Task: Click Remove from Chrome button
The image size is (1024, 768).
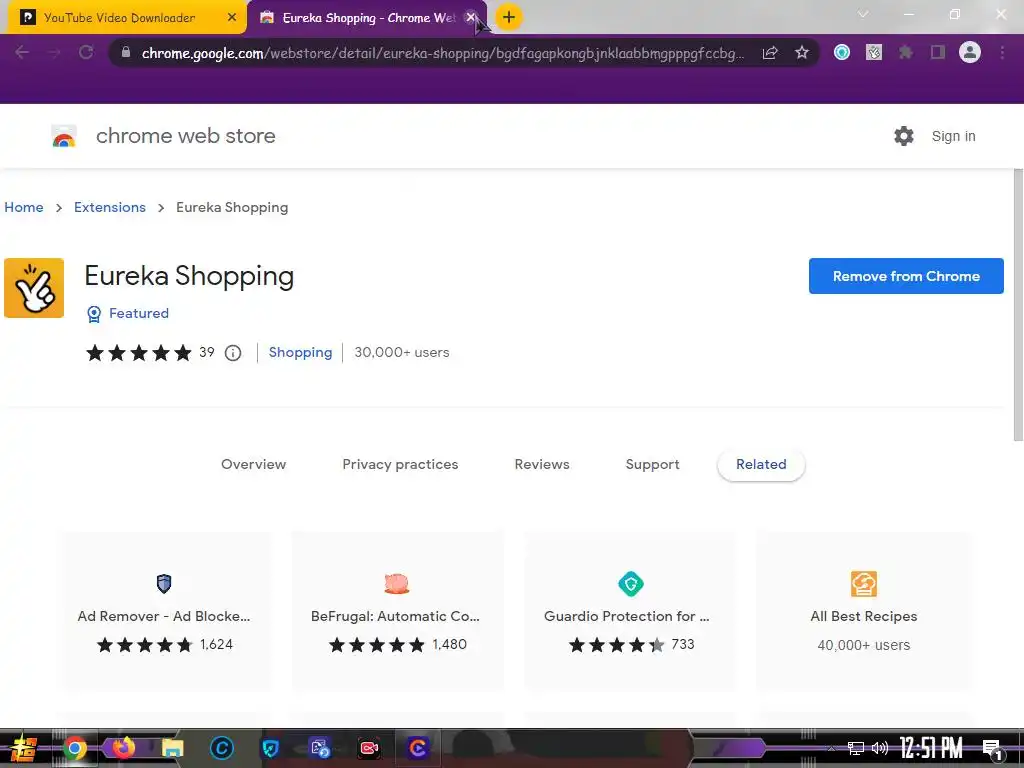Action: coord(906,276)
